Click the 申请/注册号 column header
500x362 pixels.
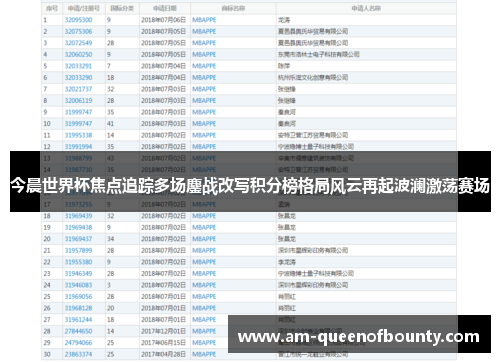[83, 8]
